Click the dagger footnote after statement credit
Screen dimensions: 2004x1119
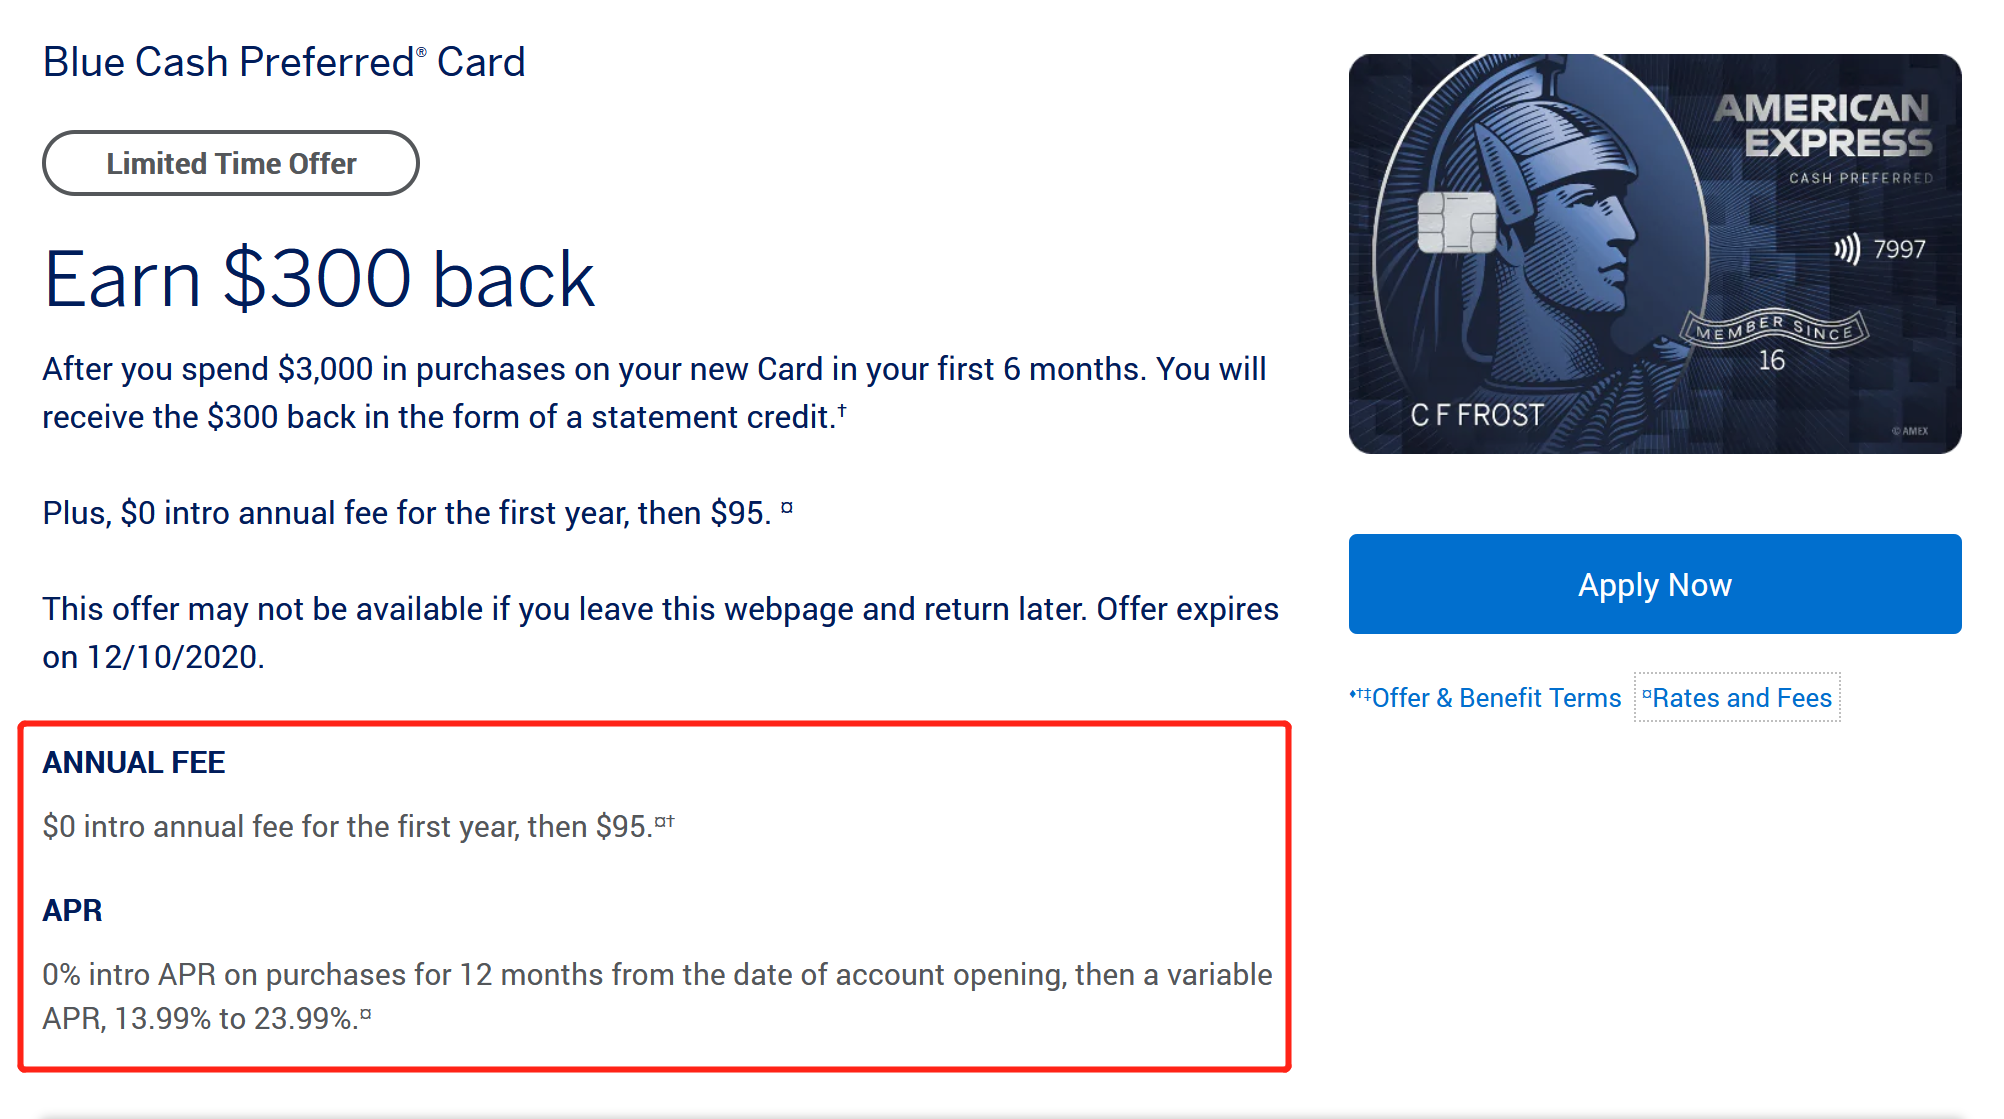[842, 409]
